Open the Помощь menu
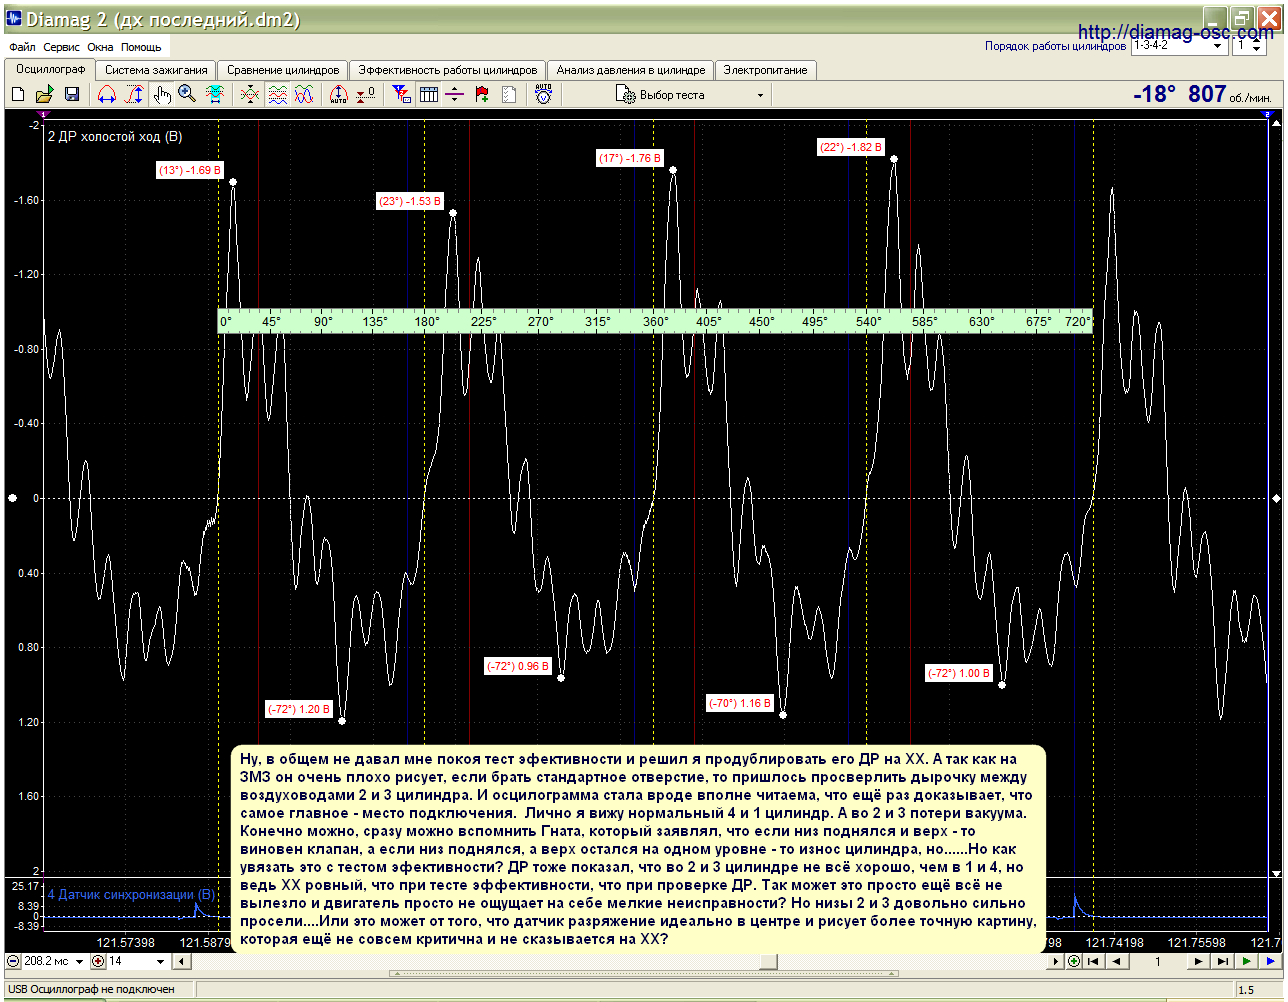 point(141,47)
